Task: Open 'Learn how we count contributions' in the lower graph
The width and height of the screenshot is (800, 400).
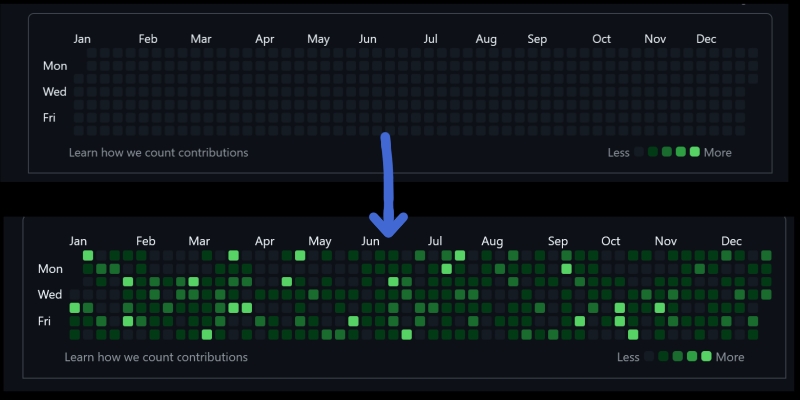Action: [x=158, y=357]
